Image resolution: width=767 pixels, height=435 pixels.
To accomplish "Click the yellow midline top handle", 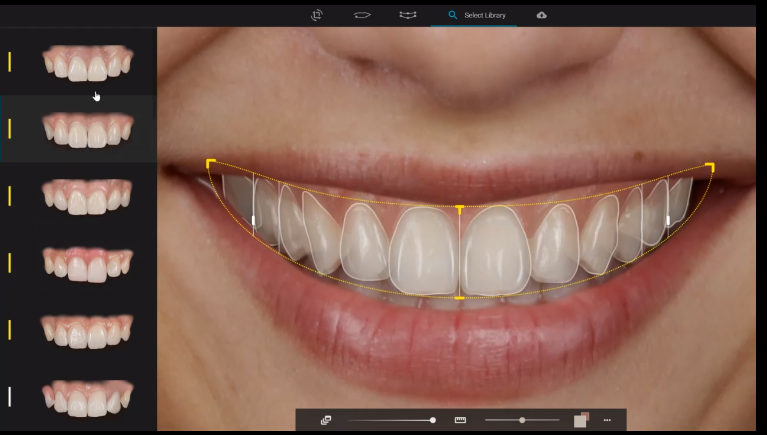I will 459,209.
